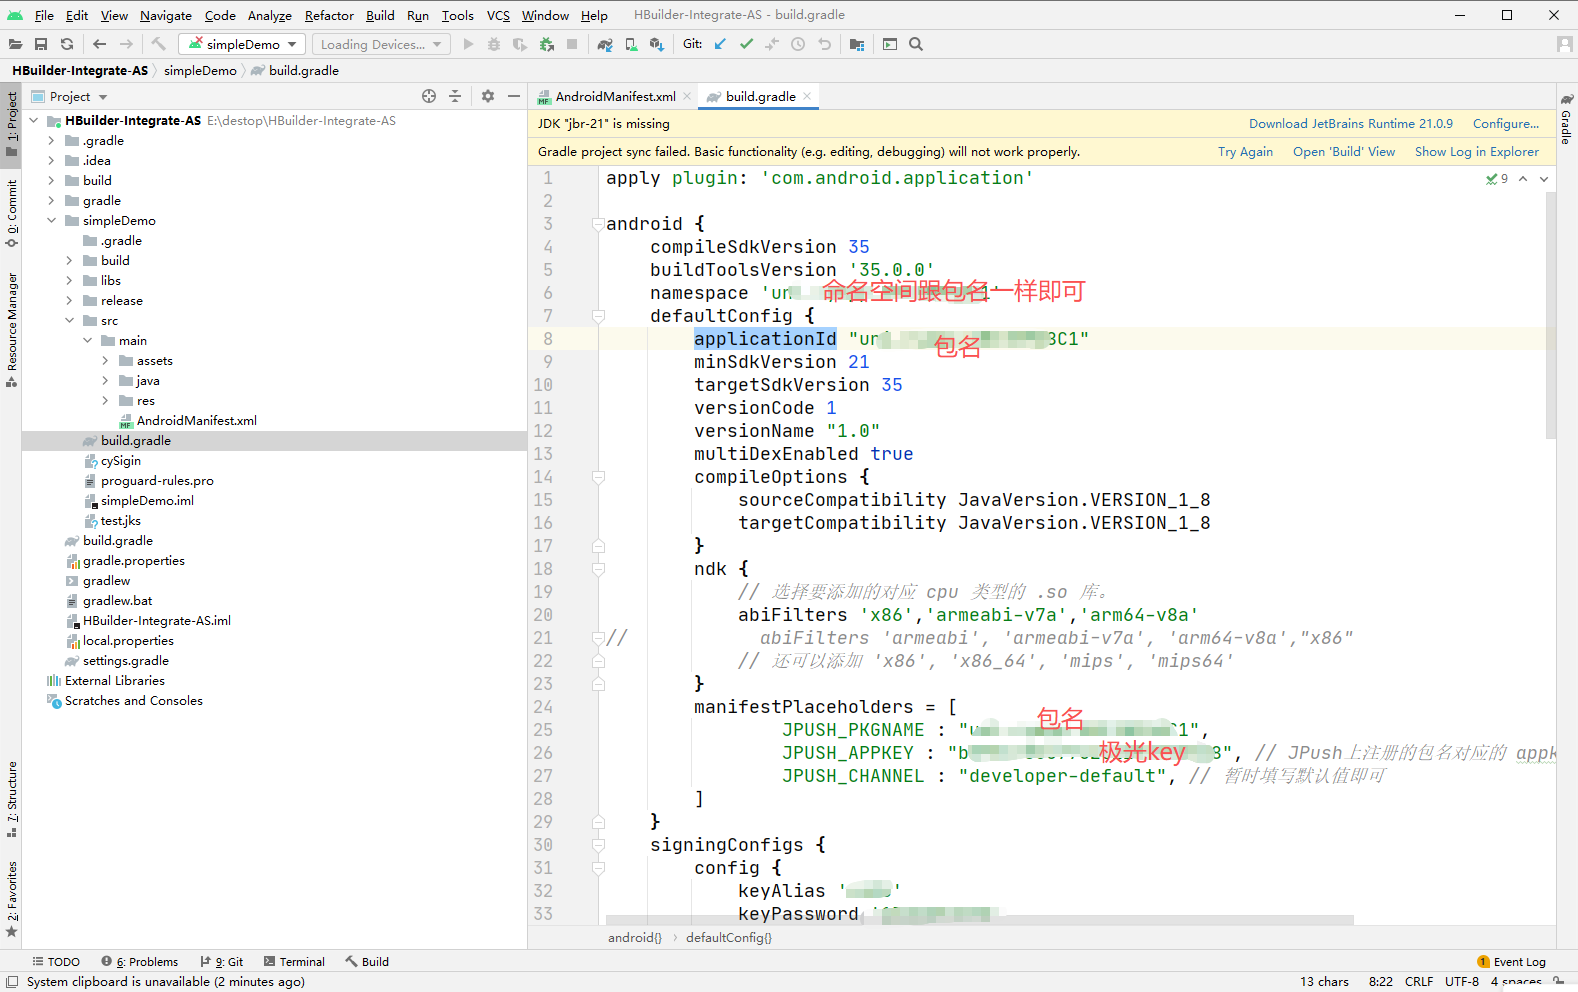The width and height of the screenshot is (1578, 992).
Task: Click the Configure... link
Action: click(x=1505, y=124)
